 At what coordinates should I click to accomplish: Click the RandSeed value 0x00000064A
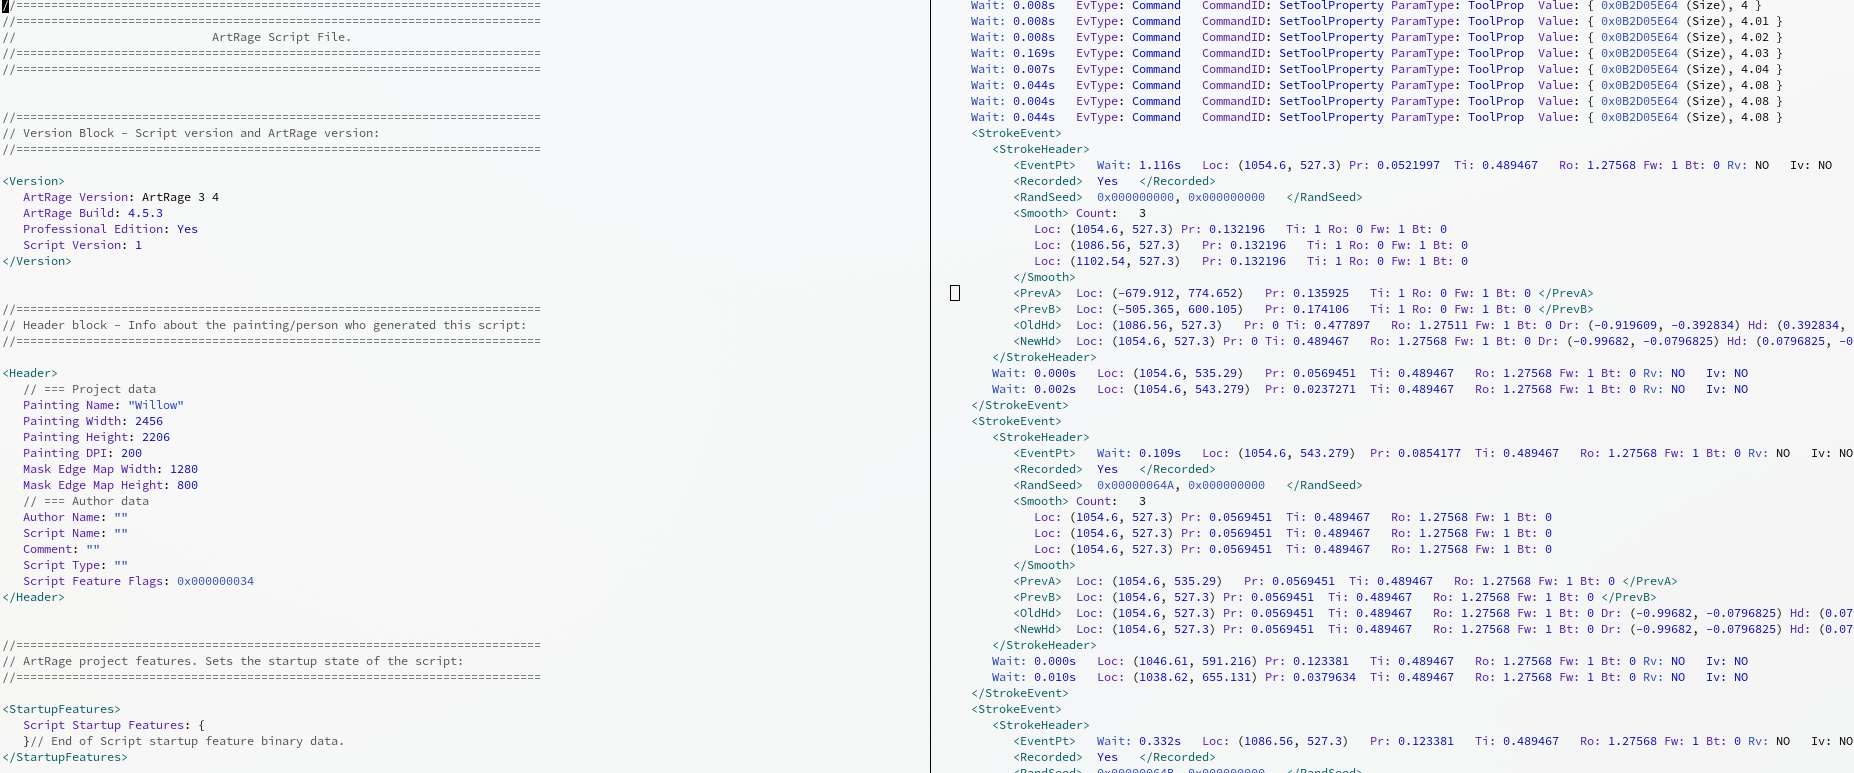tap(1135, 485)
